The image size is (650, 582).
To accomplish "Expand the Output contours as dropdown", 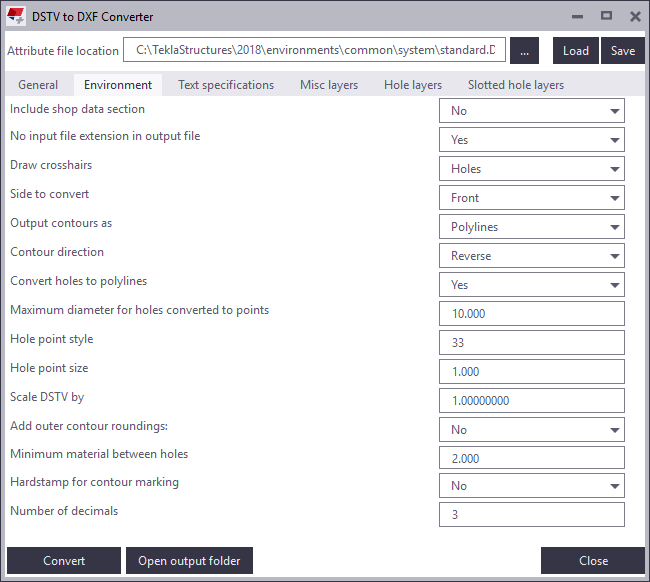I will [531, 227].
